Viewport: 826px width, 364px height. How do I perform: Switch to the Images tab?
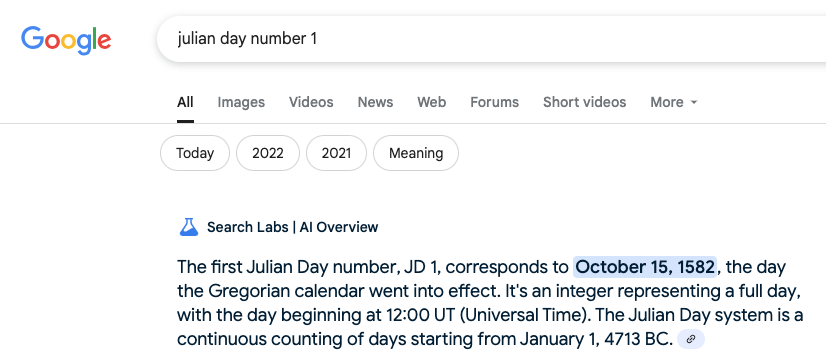click(241, 102)
